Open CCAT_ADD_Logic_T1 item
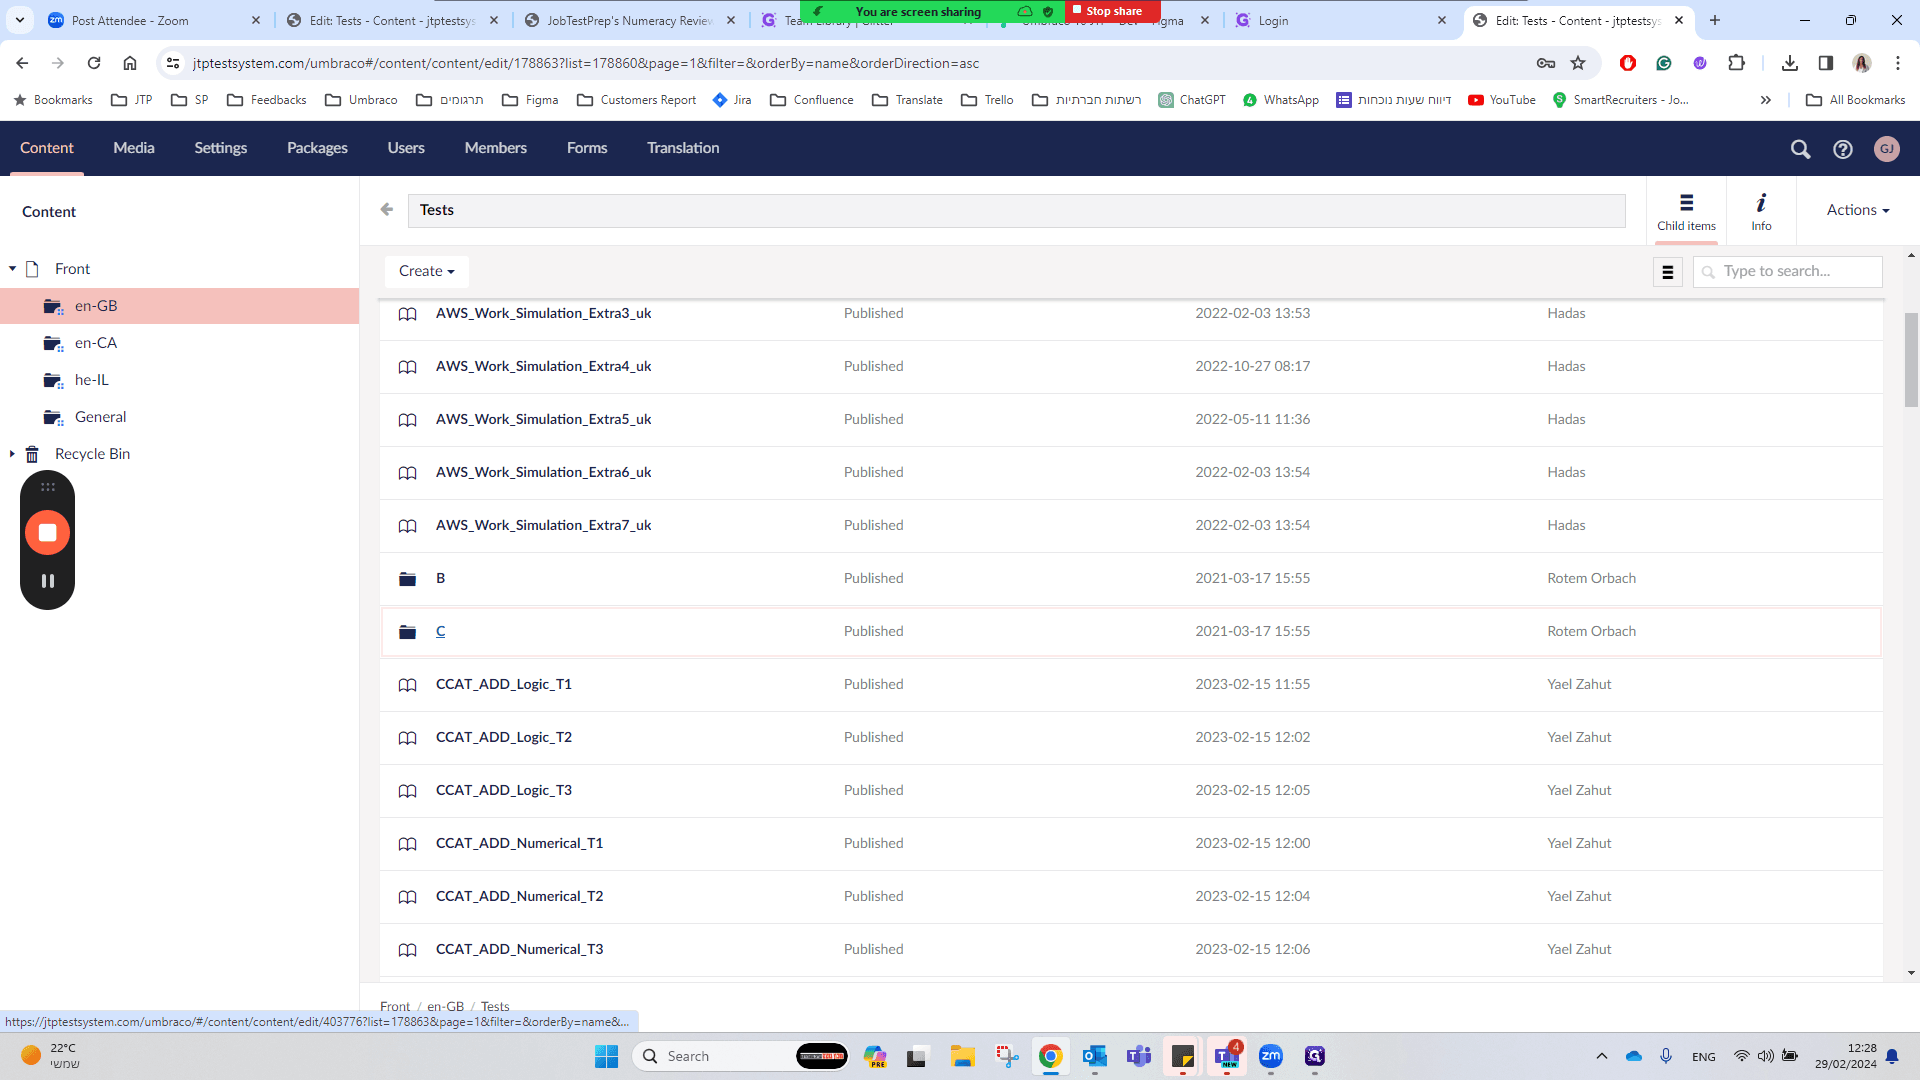Viewport: 1920px width, 1080px height. [504, 684]
